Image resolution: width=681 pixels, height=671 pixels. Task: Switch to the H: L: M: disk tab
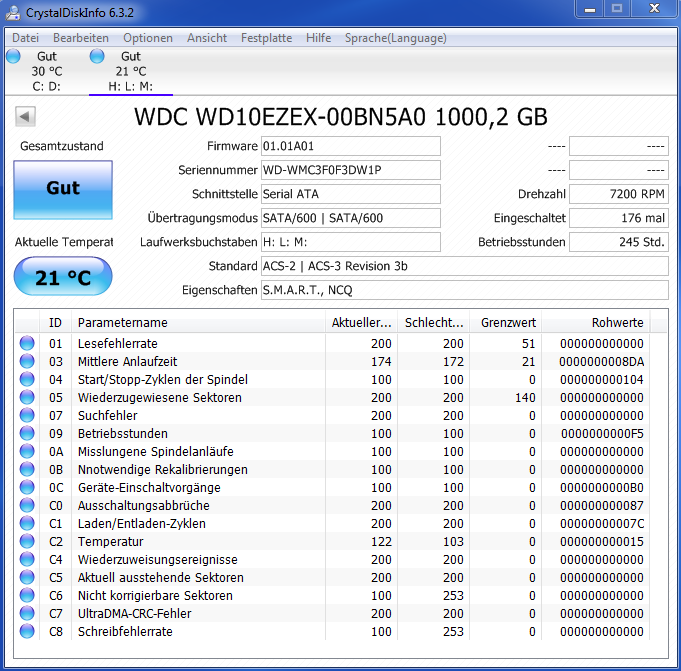pos(131,71)
